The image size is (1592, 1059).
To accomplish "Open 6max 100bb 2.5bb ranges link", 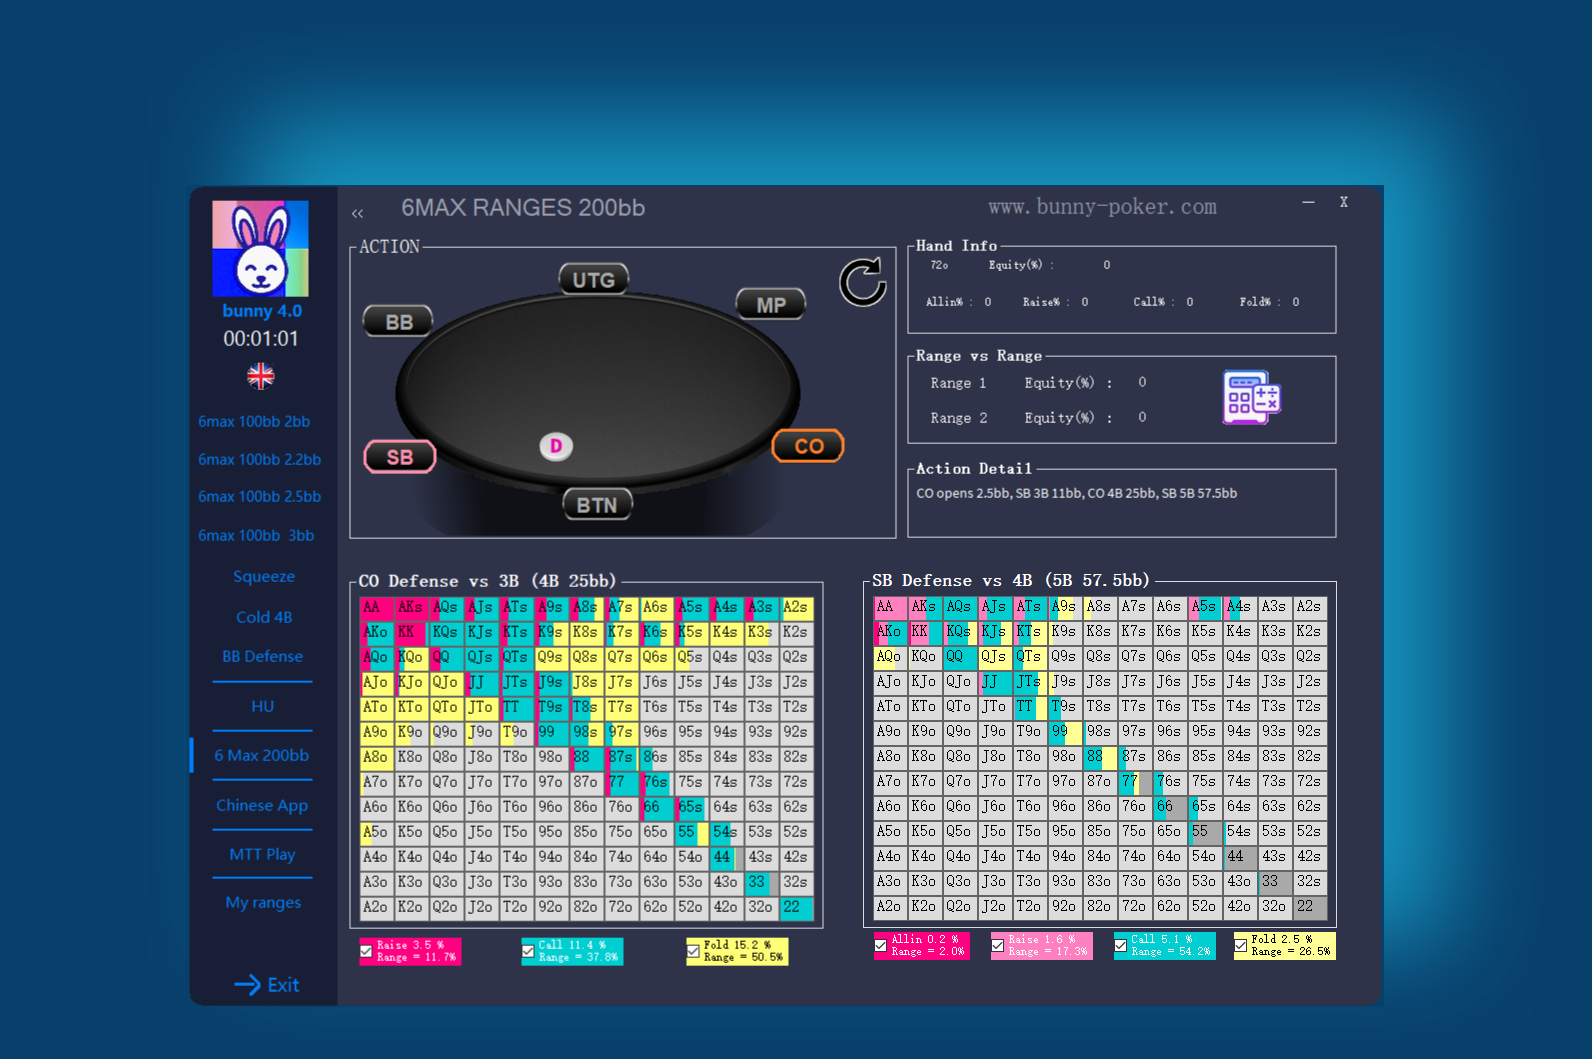I will [x=259, y=496].
